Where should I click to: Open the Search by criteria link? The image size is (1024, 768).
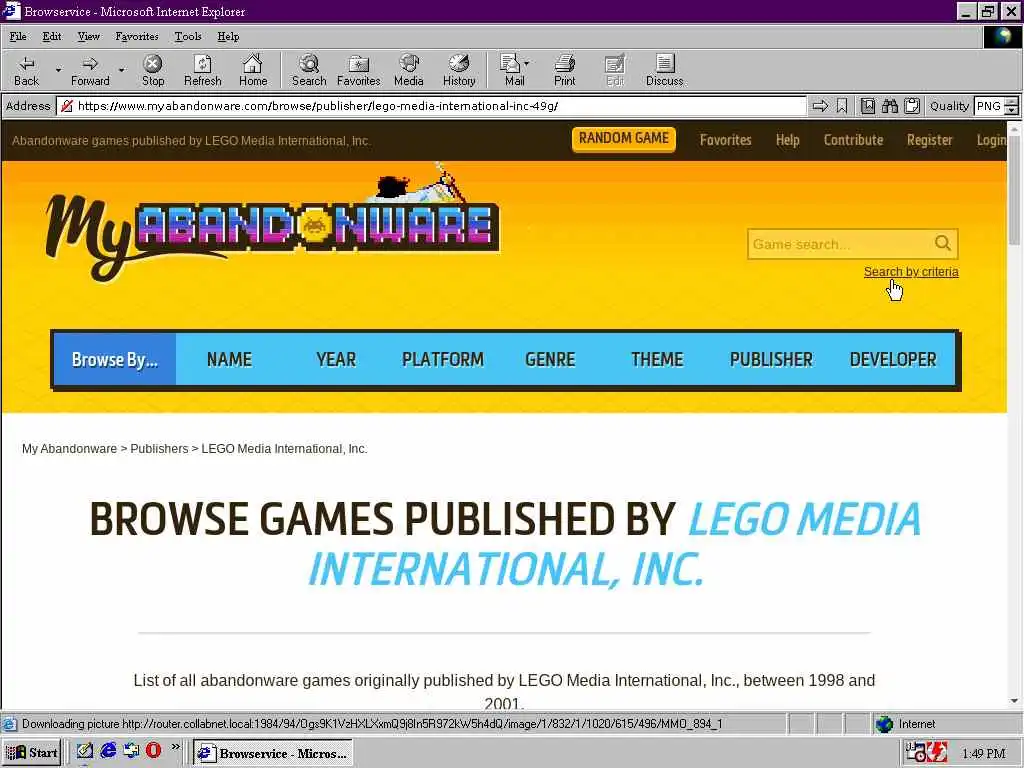[911, 272]
